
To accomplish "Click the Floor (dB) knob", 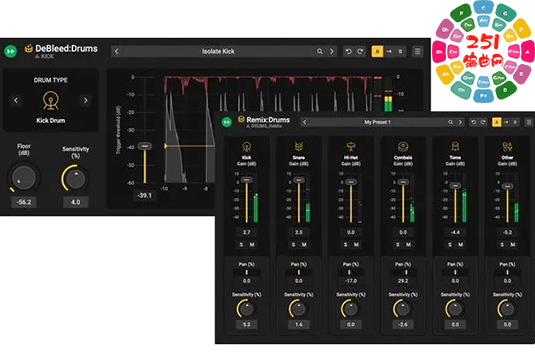I will pyautogui.click(x=24, y=177).
